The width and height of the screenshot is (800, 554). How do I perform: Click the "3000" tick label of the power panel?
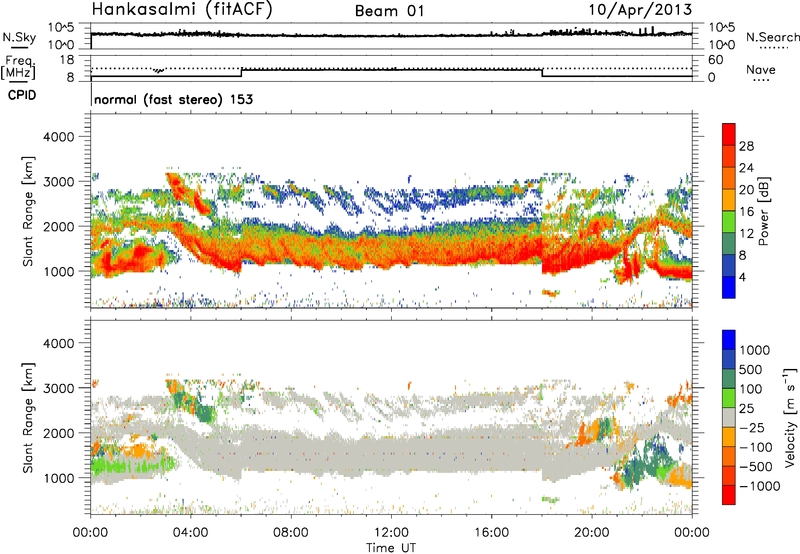(59, 181)
